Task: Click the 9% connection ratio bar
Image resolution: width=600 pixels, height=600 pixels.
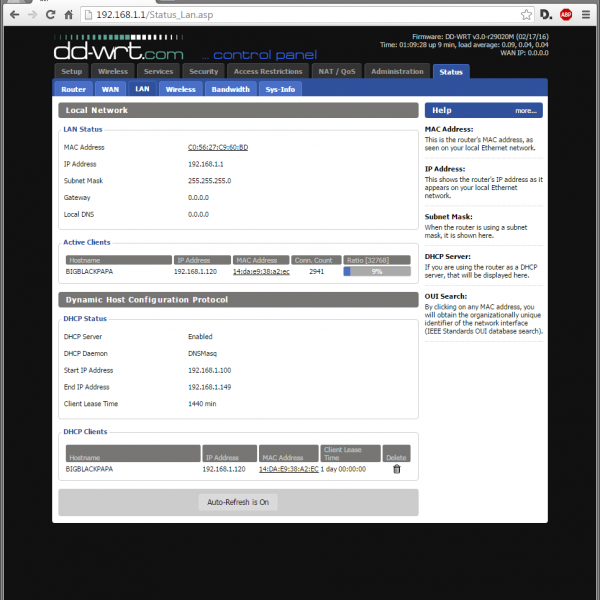Action: (378, 271)
